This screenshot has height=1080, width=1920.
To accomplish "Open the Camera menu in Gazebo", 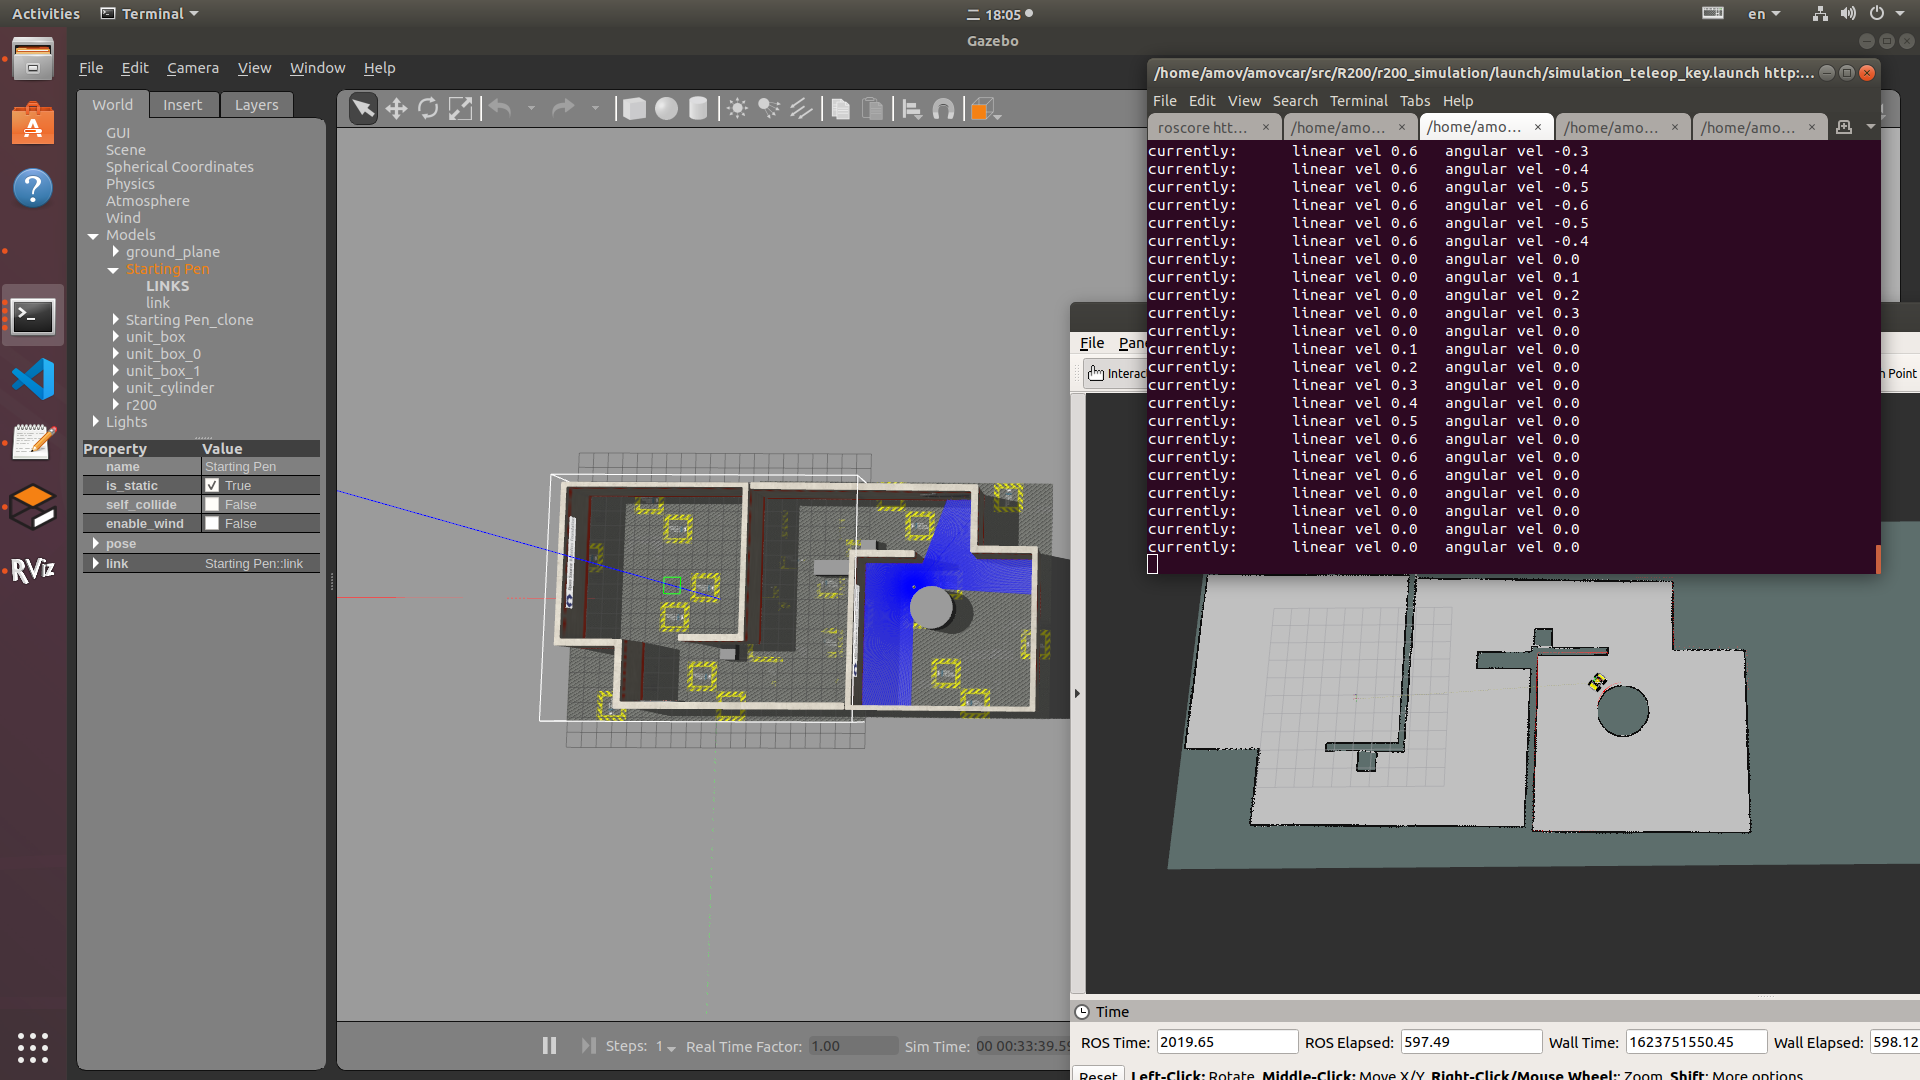I will 192,68.
